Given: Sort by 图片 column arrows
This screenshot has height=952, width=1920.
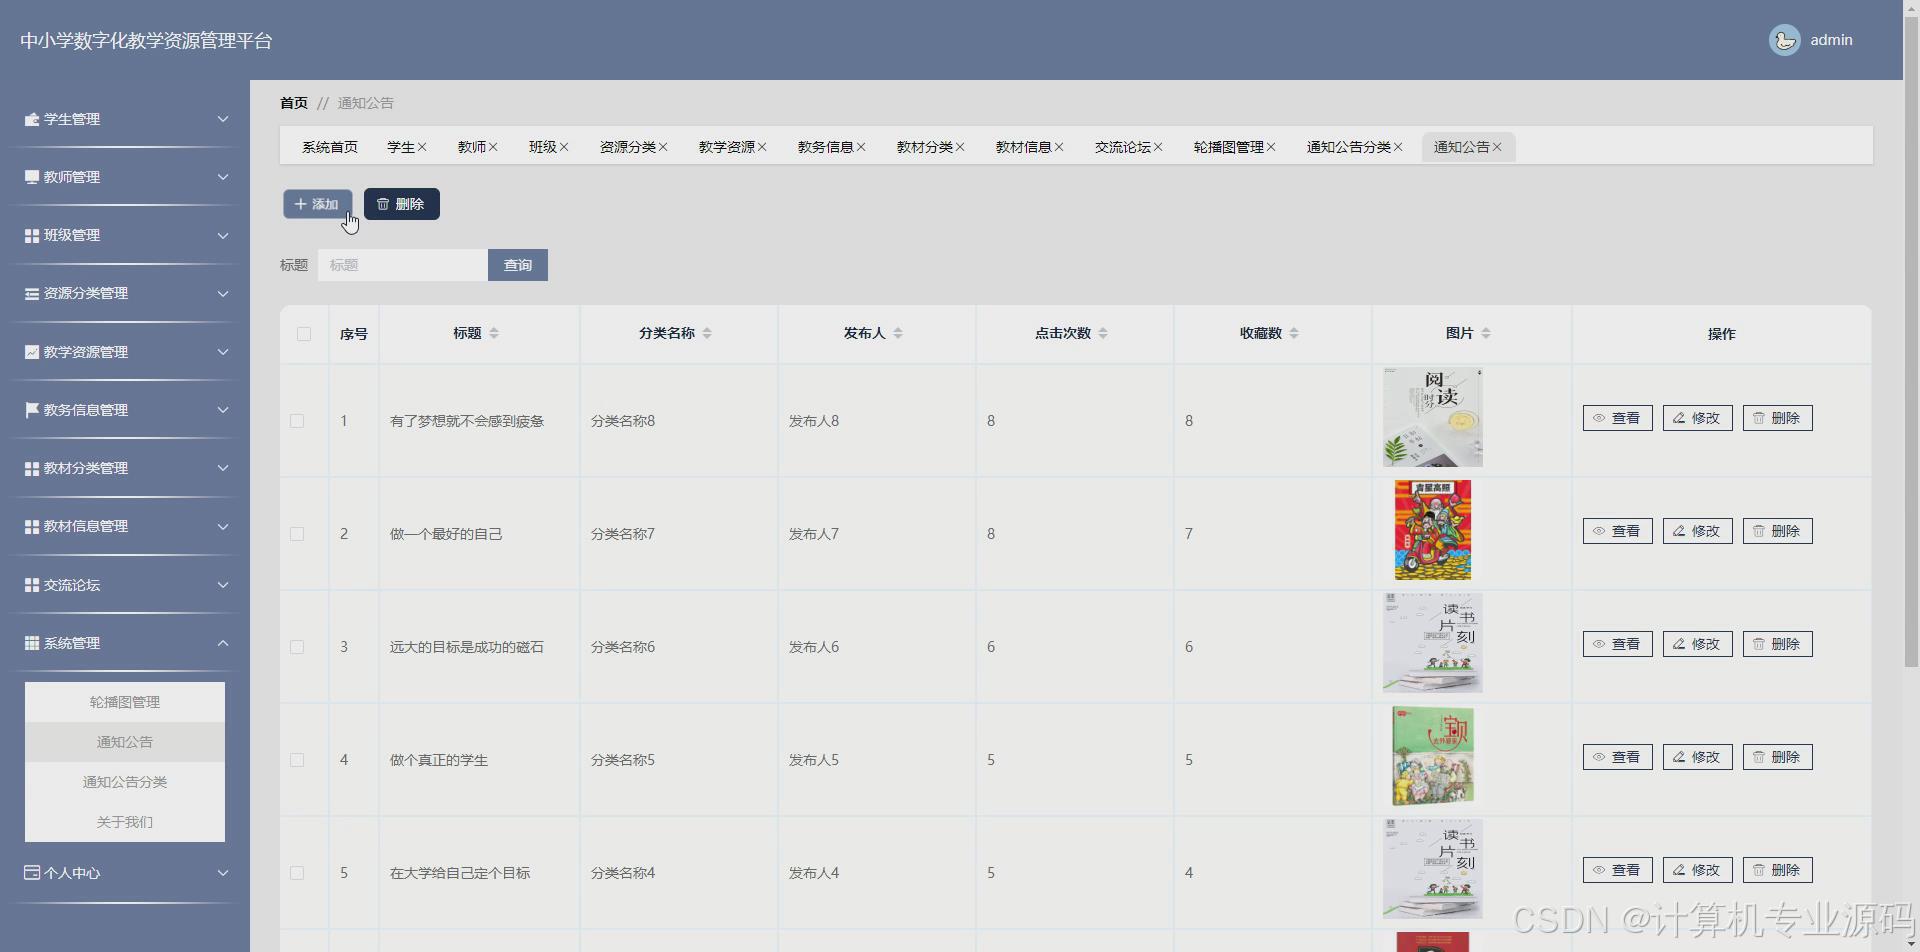Looking at the screenshot, I should coord(1486,333).
